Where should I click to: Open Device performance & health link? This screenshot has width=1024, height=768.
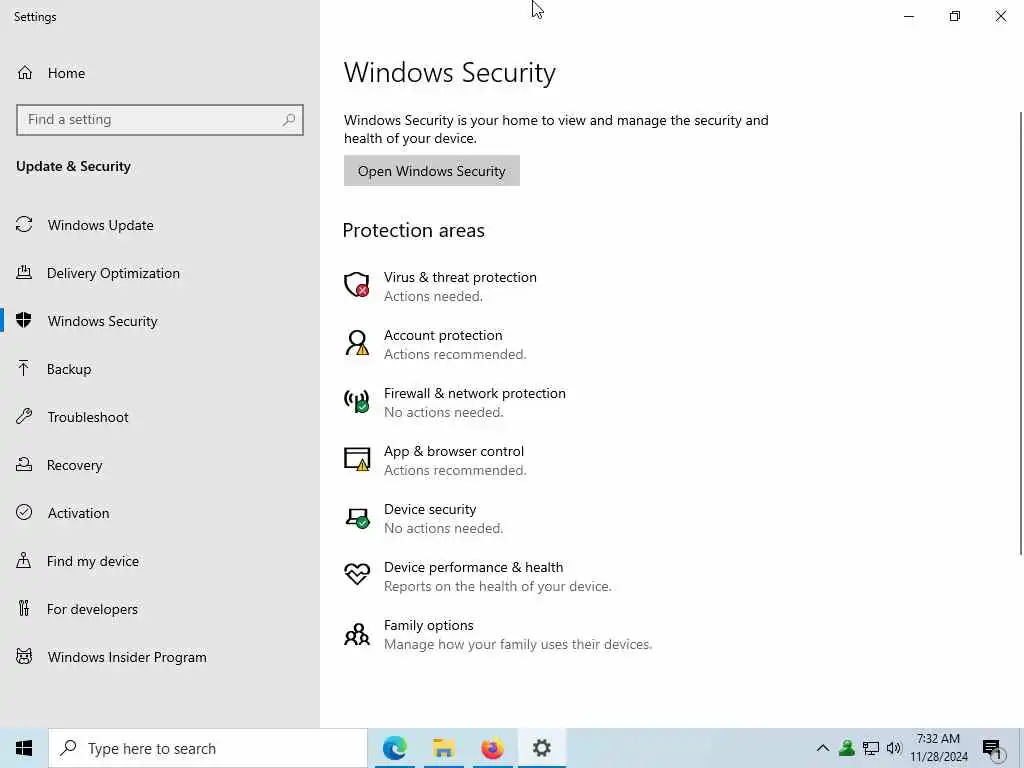473,567
